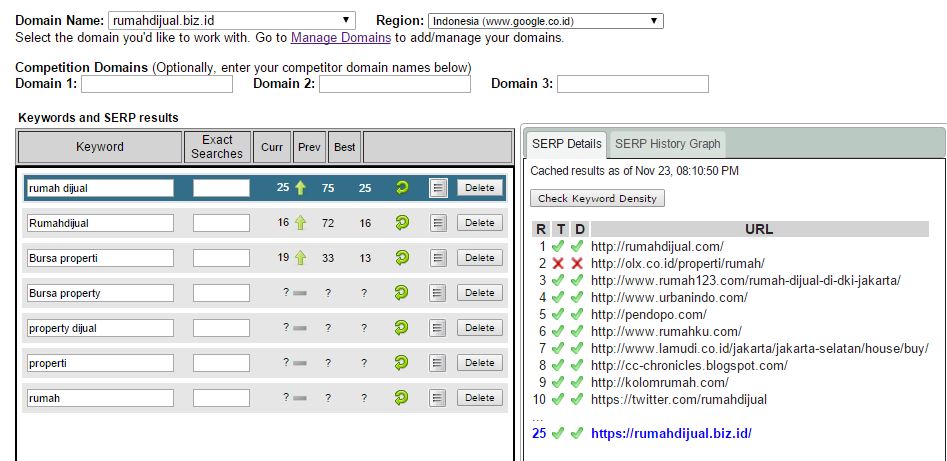Refresh the 'property dijual' keyword row
Image resolution: width=947 pixels, height=461 pixels.
coord(402,328)
